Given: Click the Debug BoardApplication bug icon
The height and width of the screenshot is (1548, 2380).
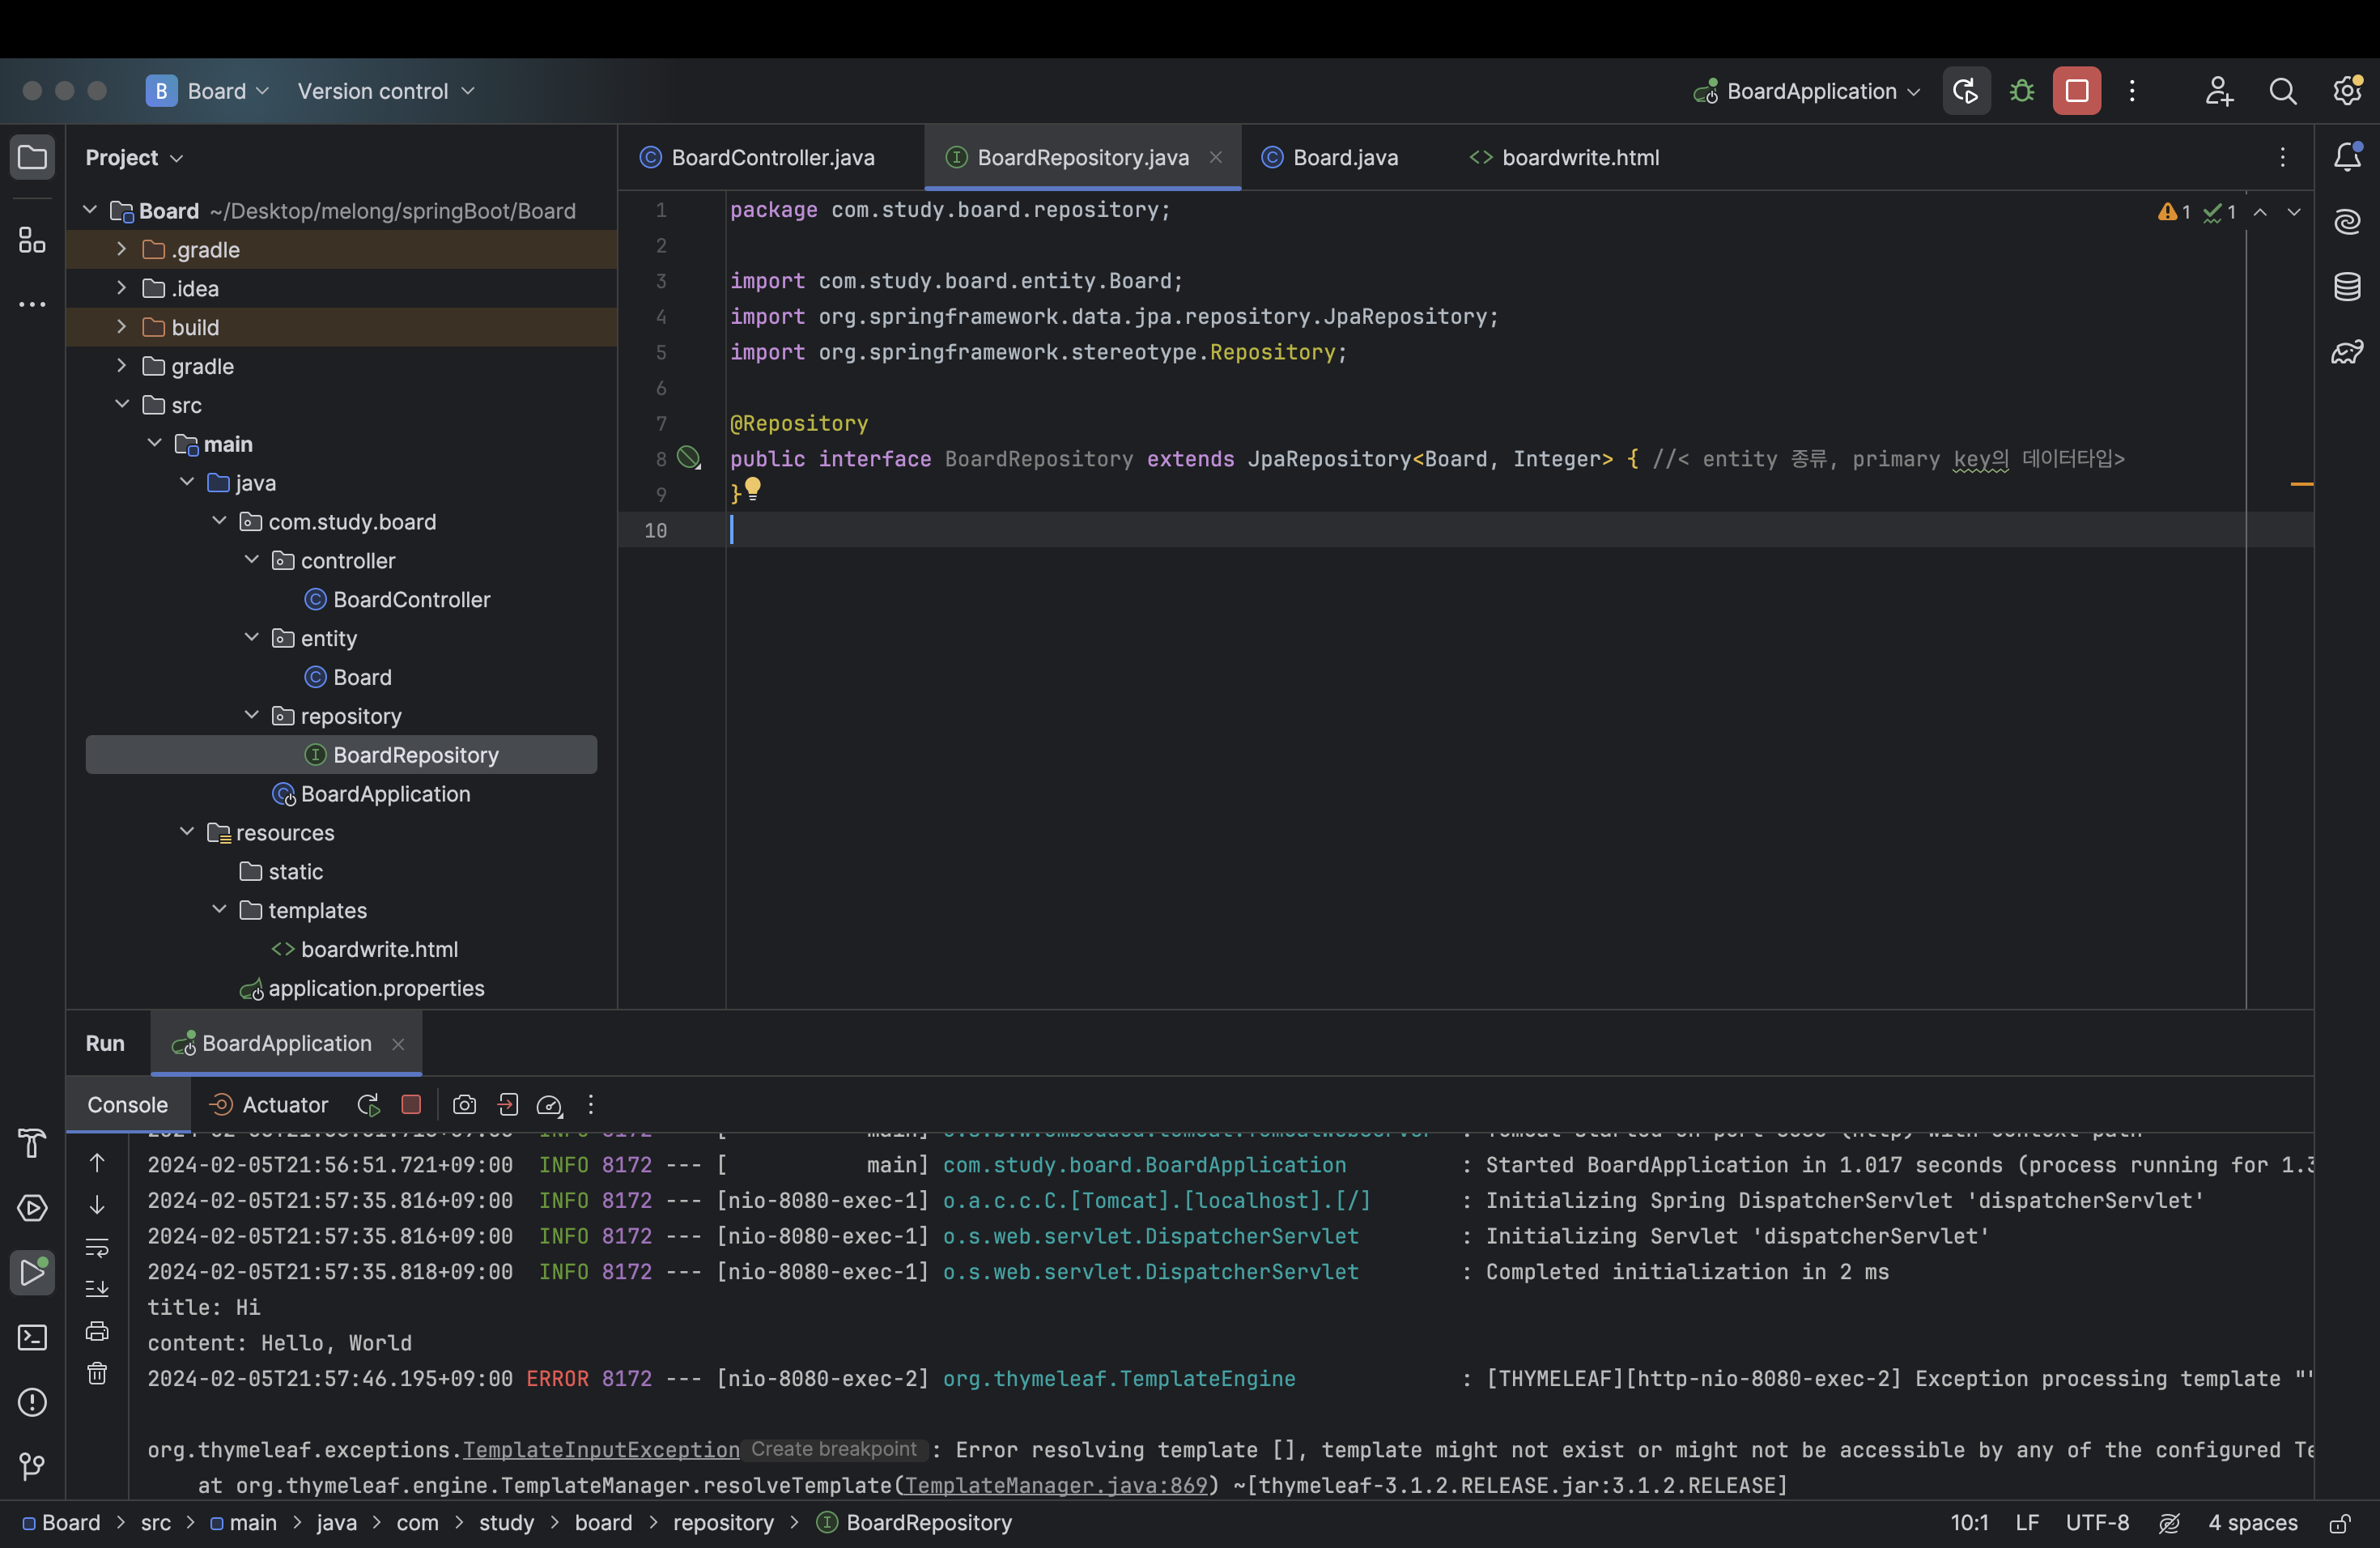Looking at the screenshot, I should pos(2021,91).
